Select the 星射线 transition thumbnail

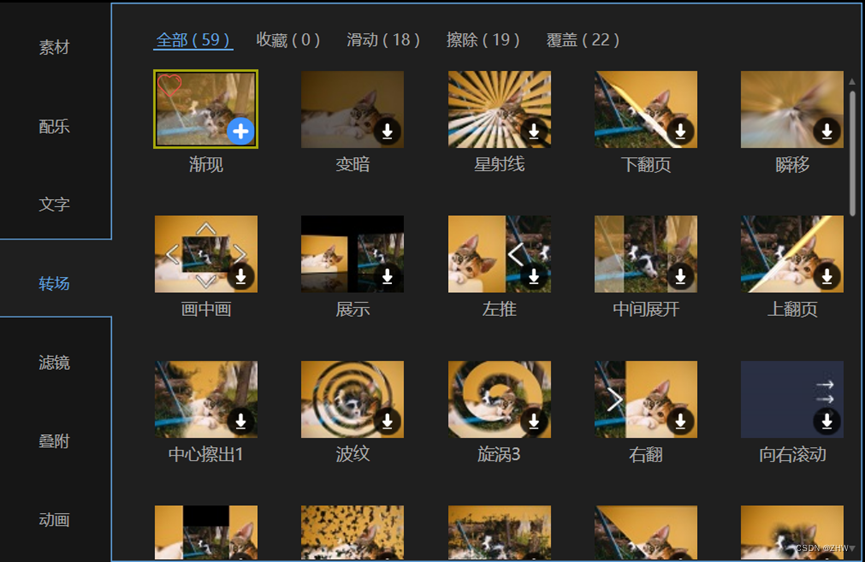coord(499,109)
